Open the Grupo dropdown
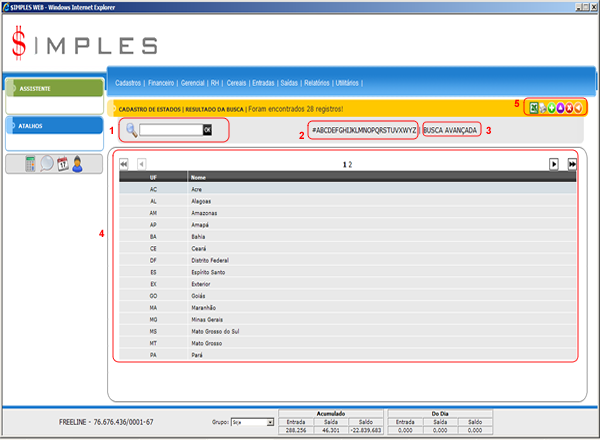The height and width of the screenshot is (440, 600). click(251, 423)
